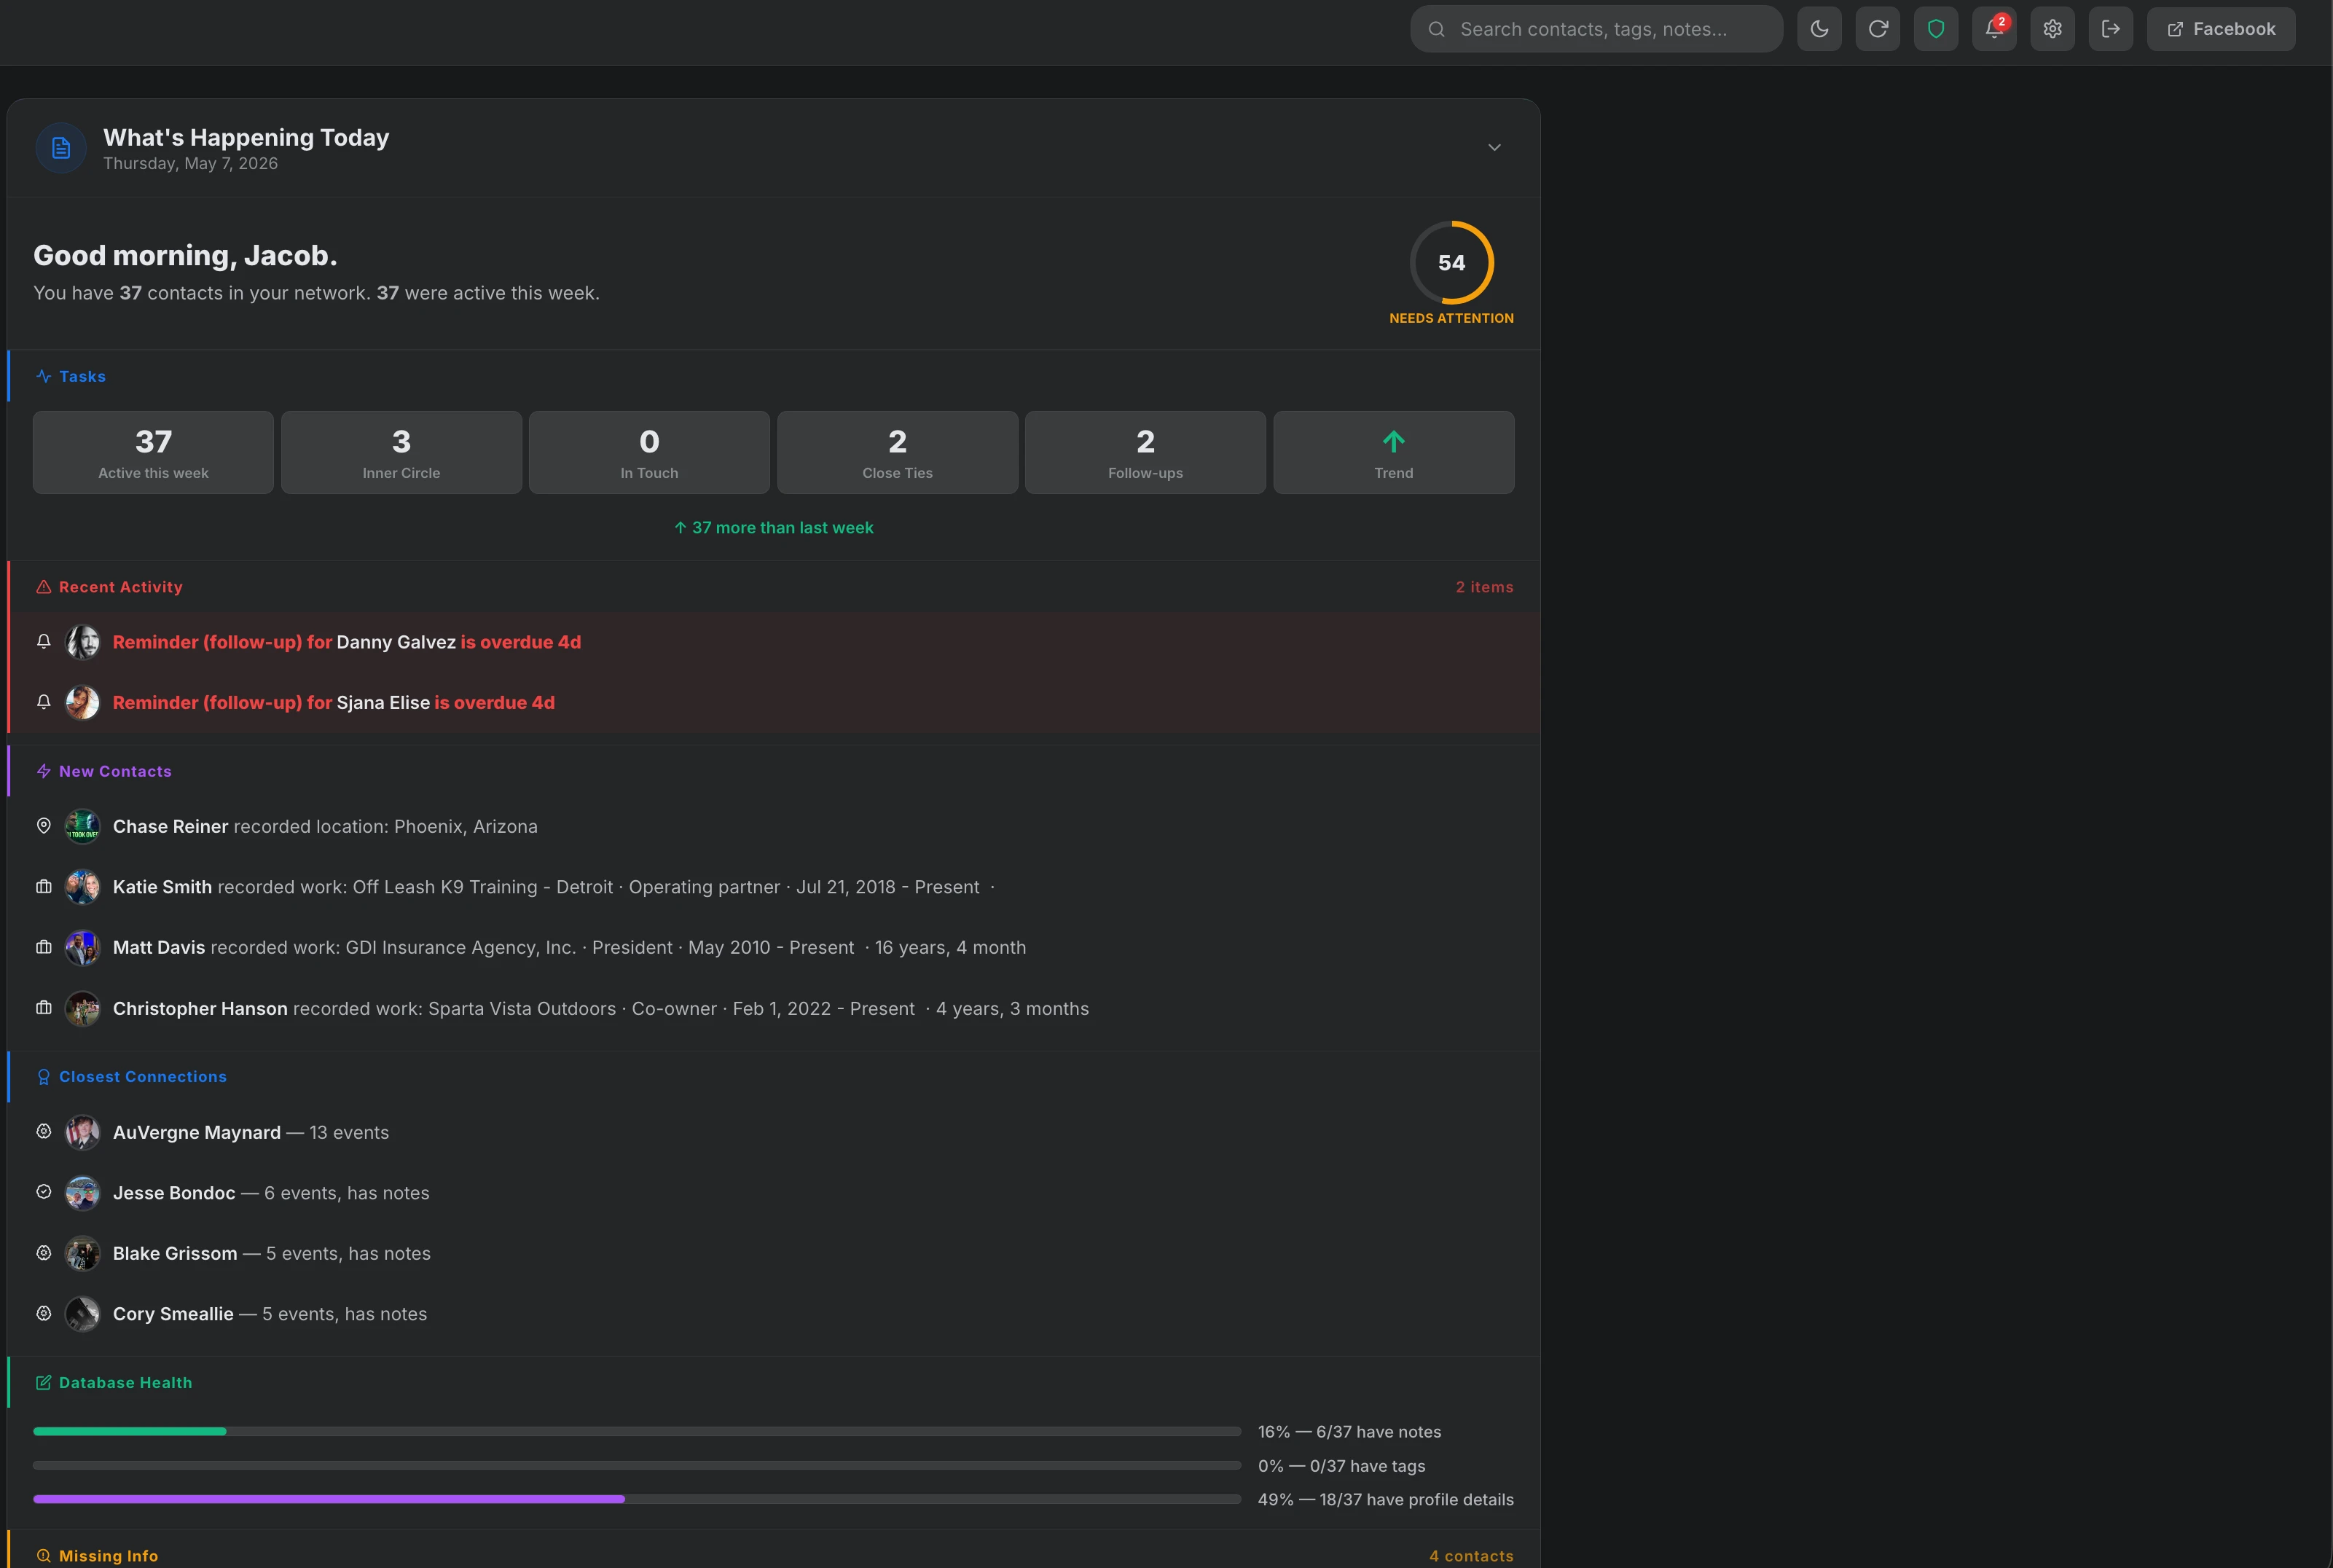Click '37 more than last week' text

pyautogui.click(x=782, y=527)
